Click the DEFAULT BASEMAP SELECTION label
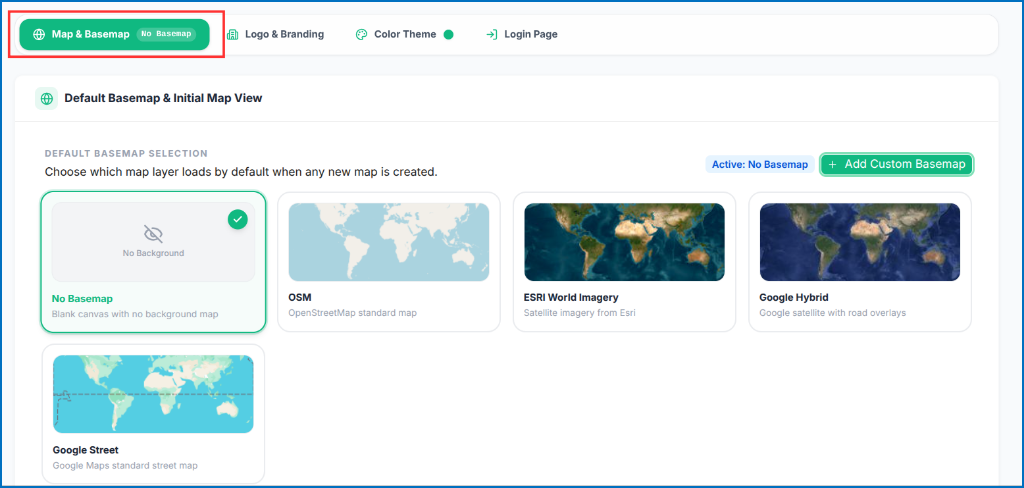Image resolution: width=1024 pixels, height=488 pixels. (x=126, y=154)
